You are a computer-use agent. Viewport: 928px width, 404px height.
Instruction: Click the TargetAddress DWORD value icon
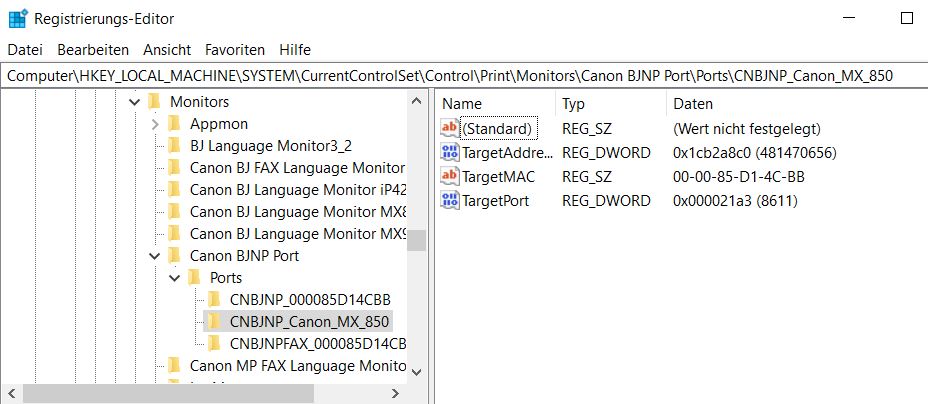click(x=450, y=153)
